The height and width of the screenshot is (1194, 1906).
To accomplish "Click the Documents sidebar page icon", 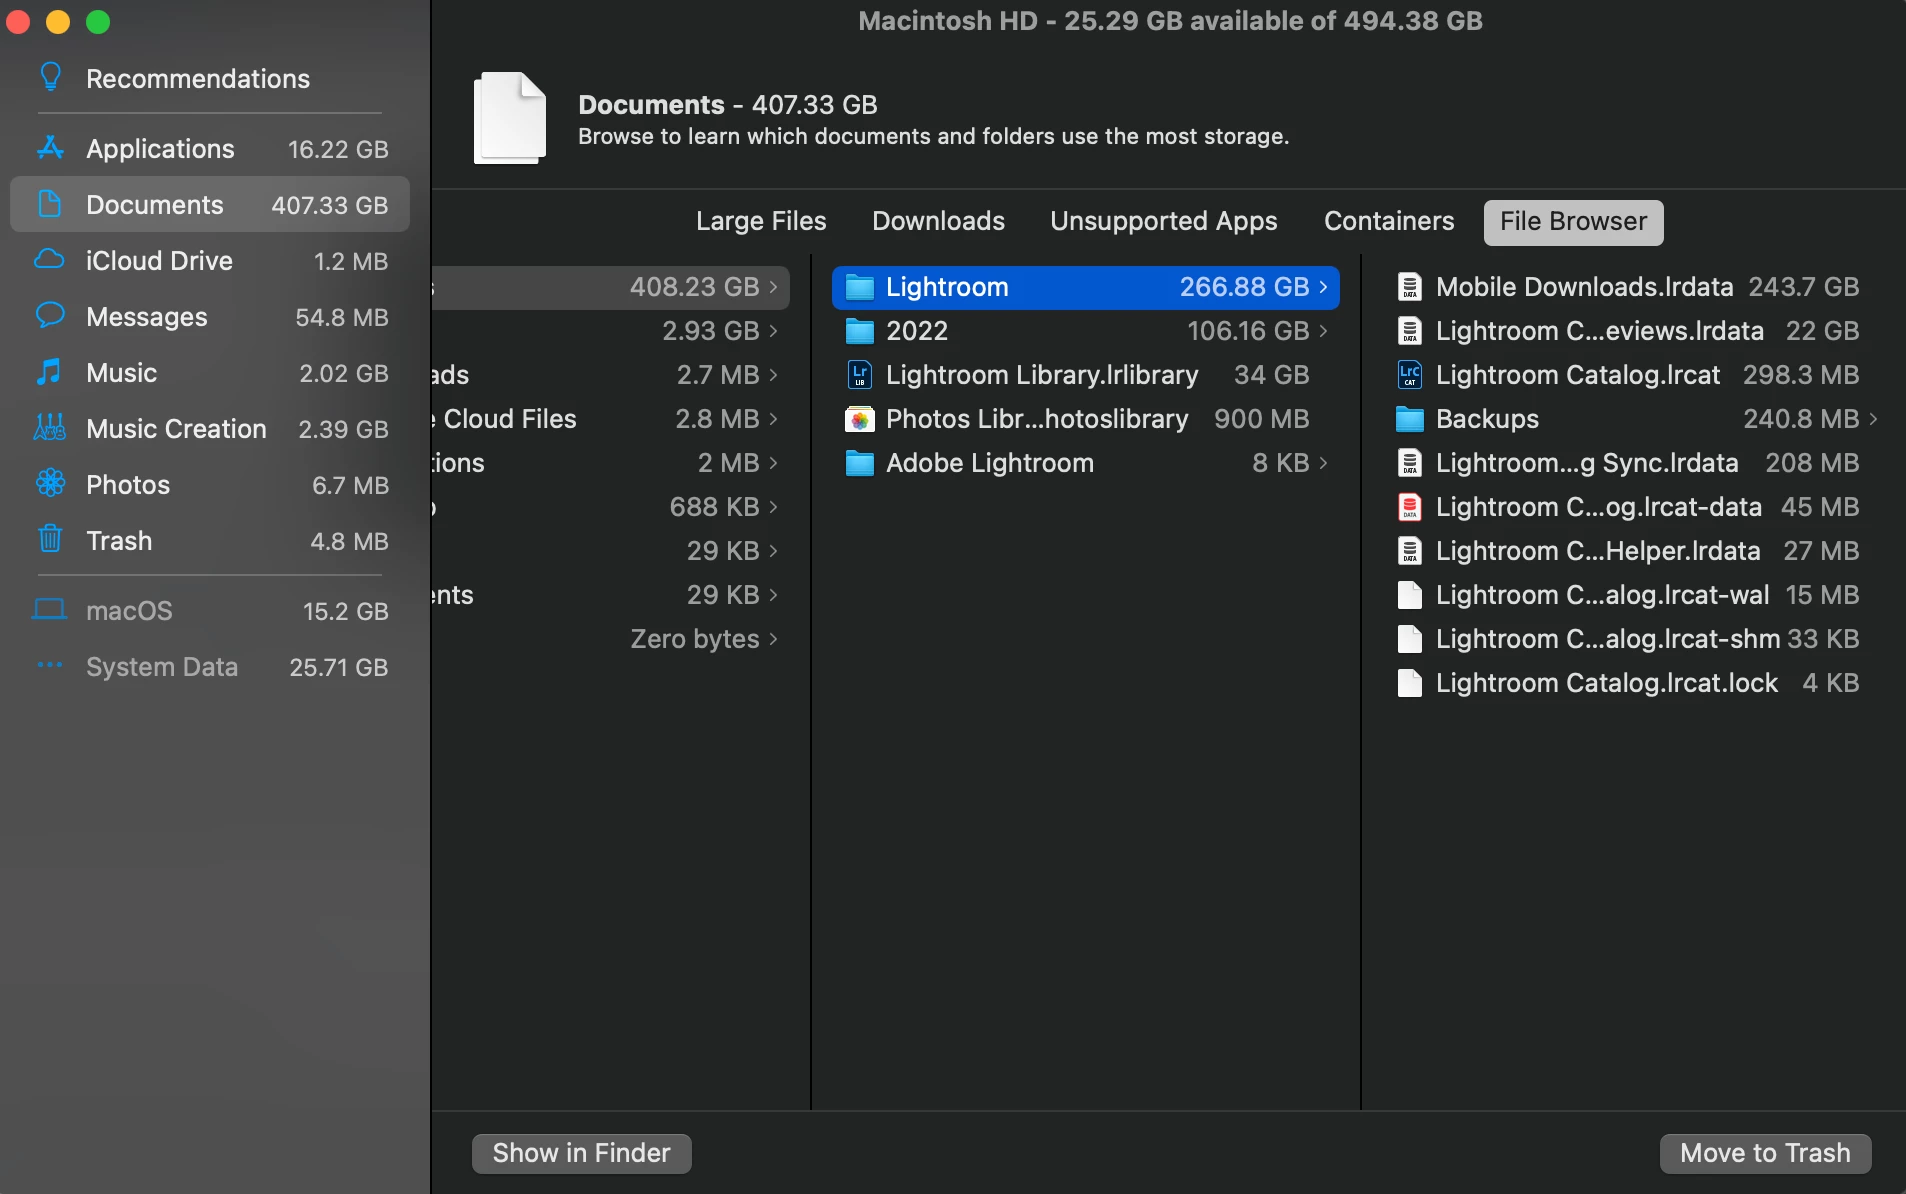I will (x=50, y=204).
